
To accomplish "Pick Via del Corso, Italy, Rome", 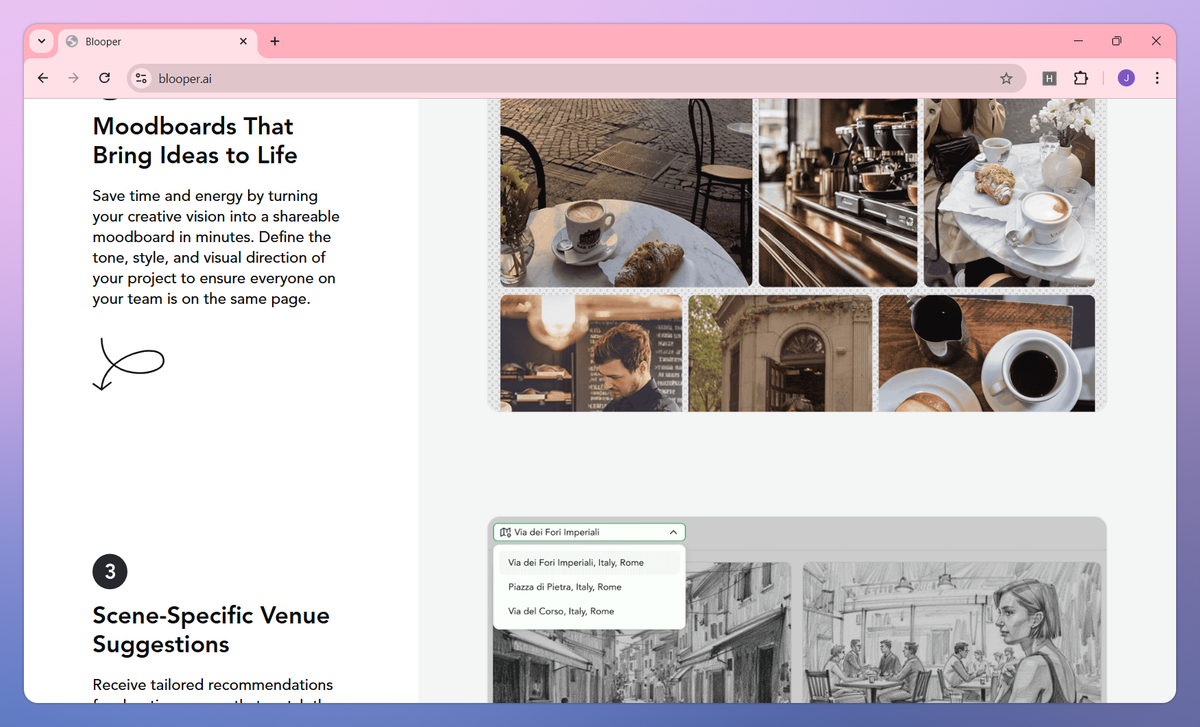I will [x=589, y=611].
